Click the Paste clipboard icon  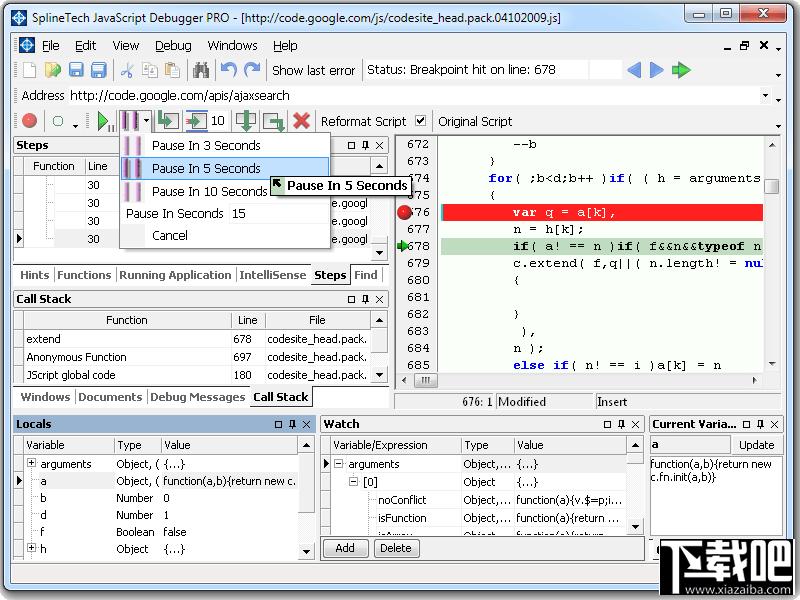(x=172, y=70)
